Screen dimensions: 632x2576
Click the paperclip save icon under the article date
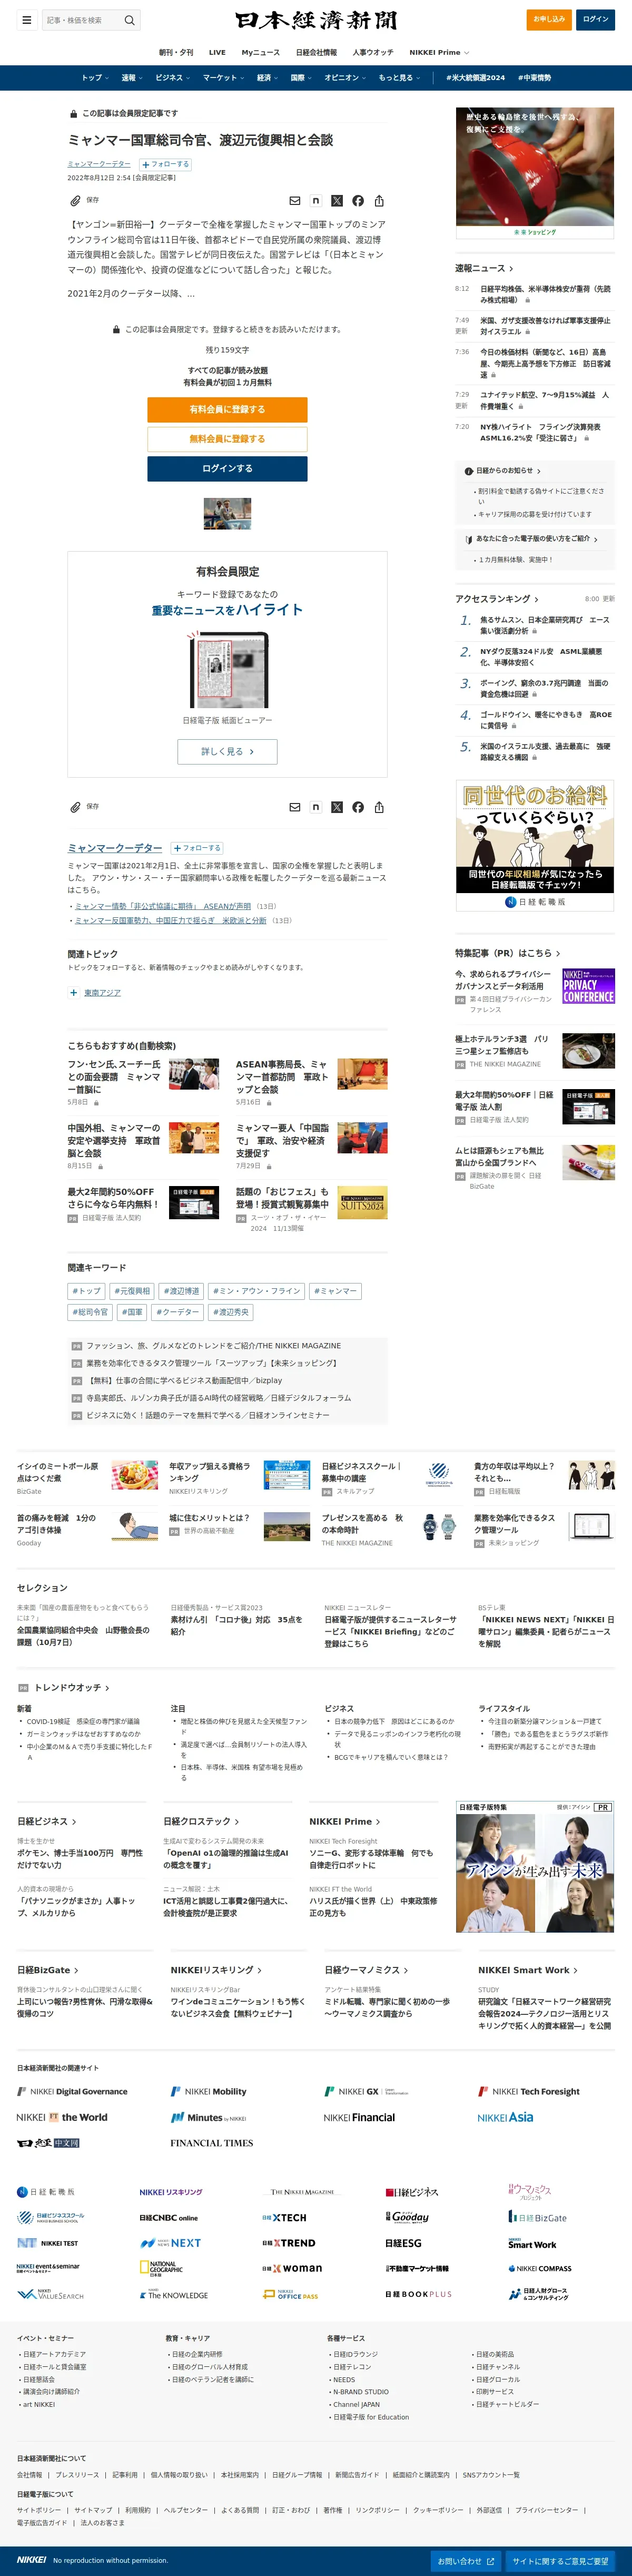tap(75, 201)
